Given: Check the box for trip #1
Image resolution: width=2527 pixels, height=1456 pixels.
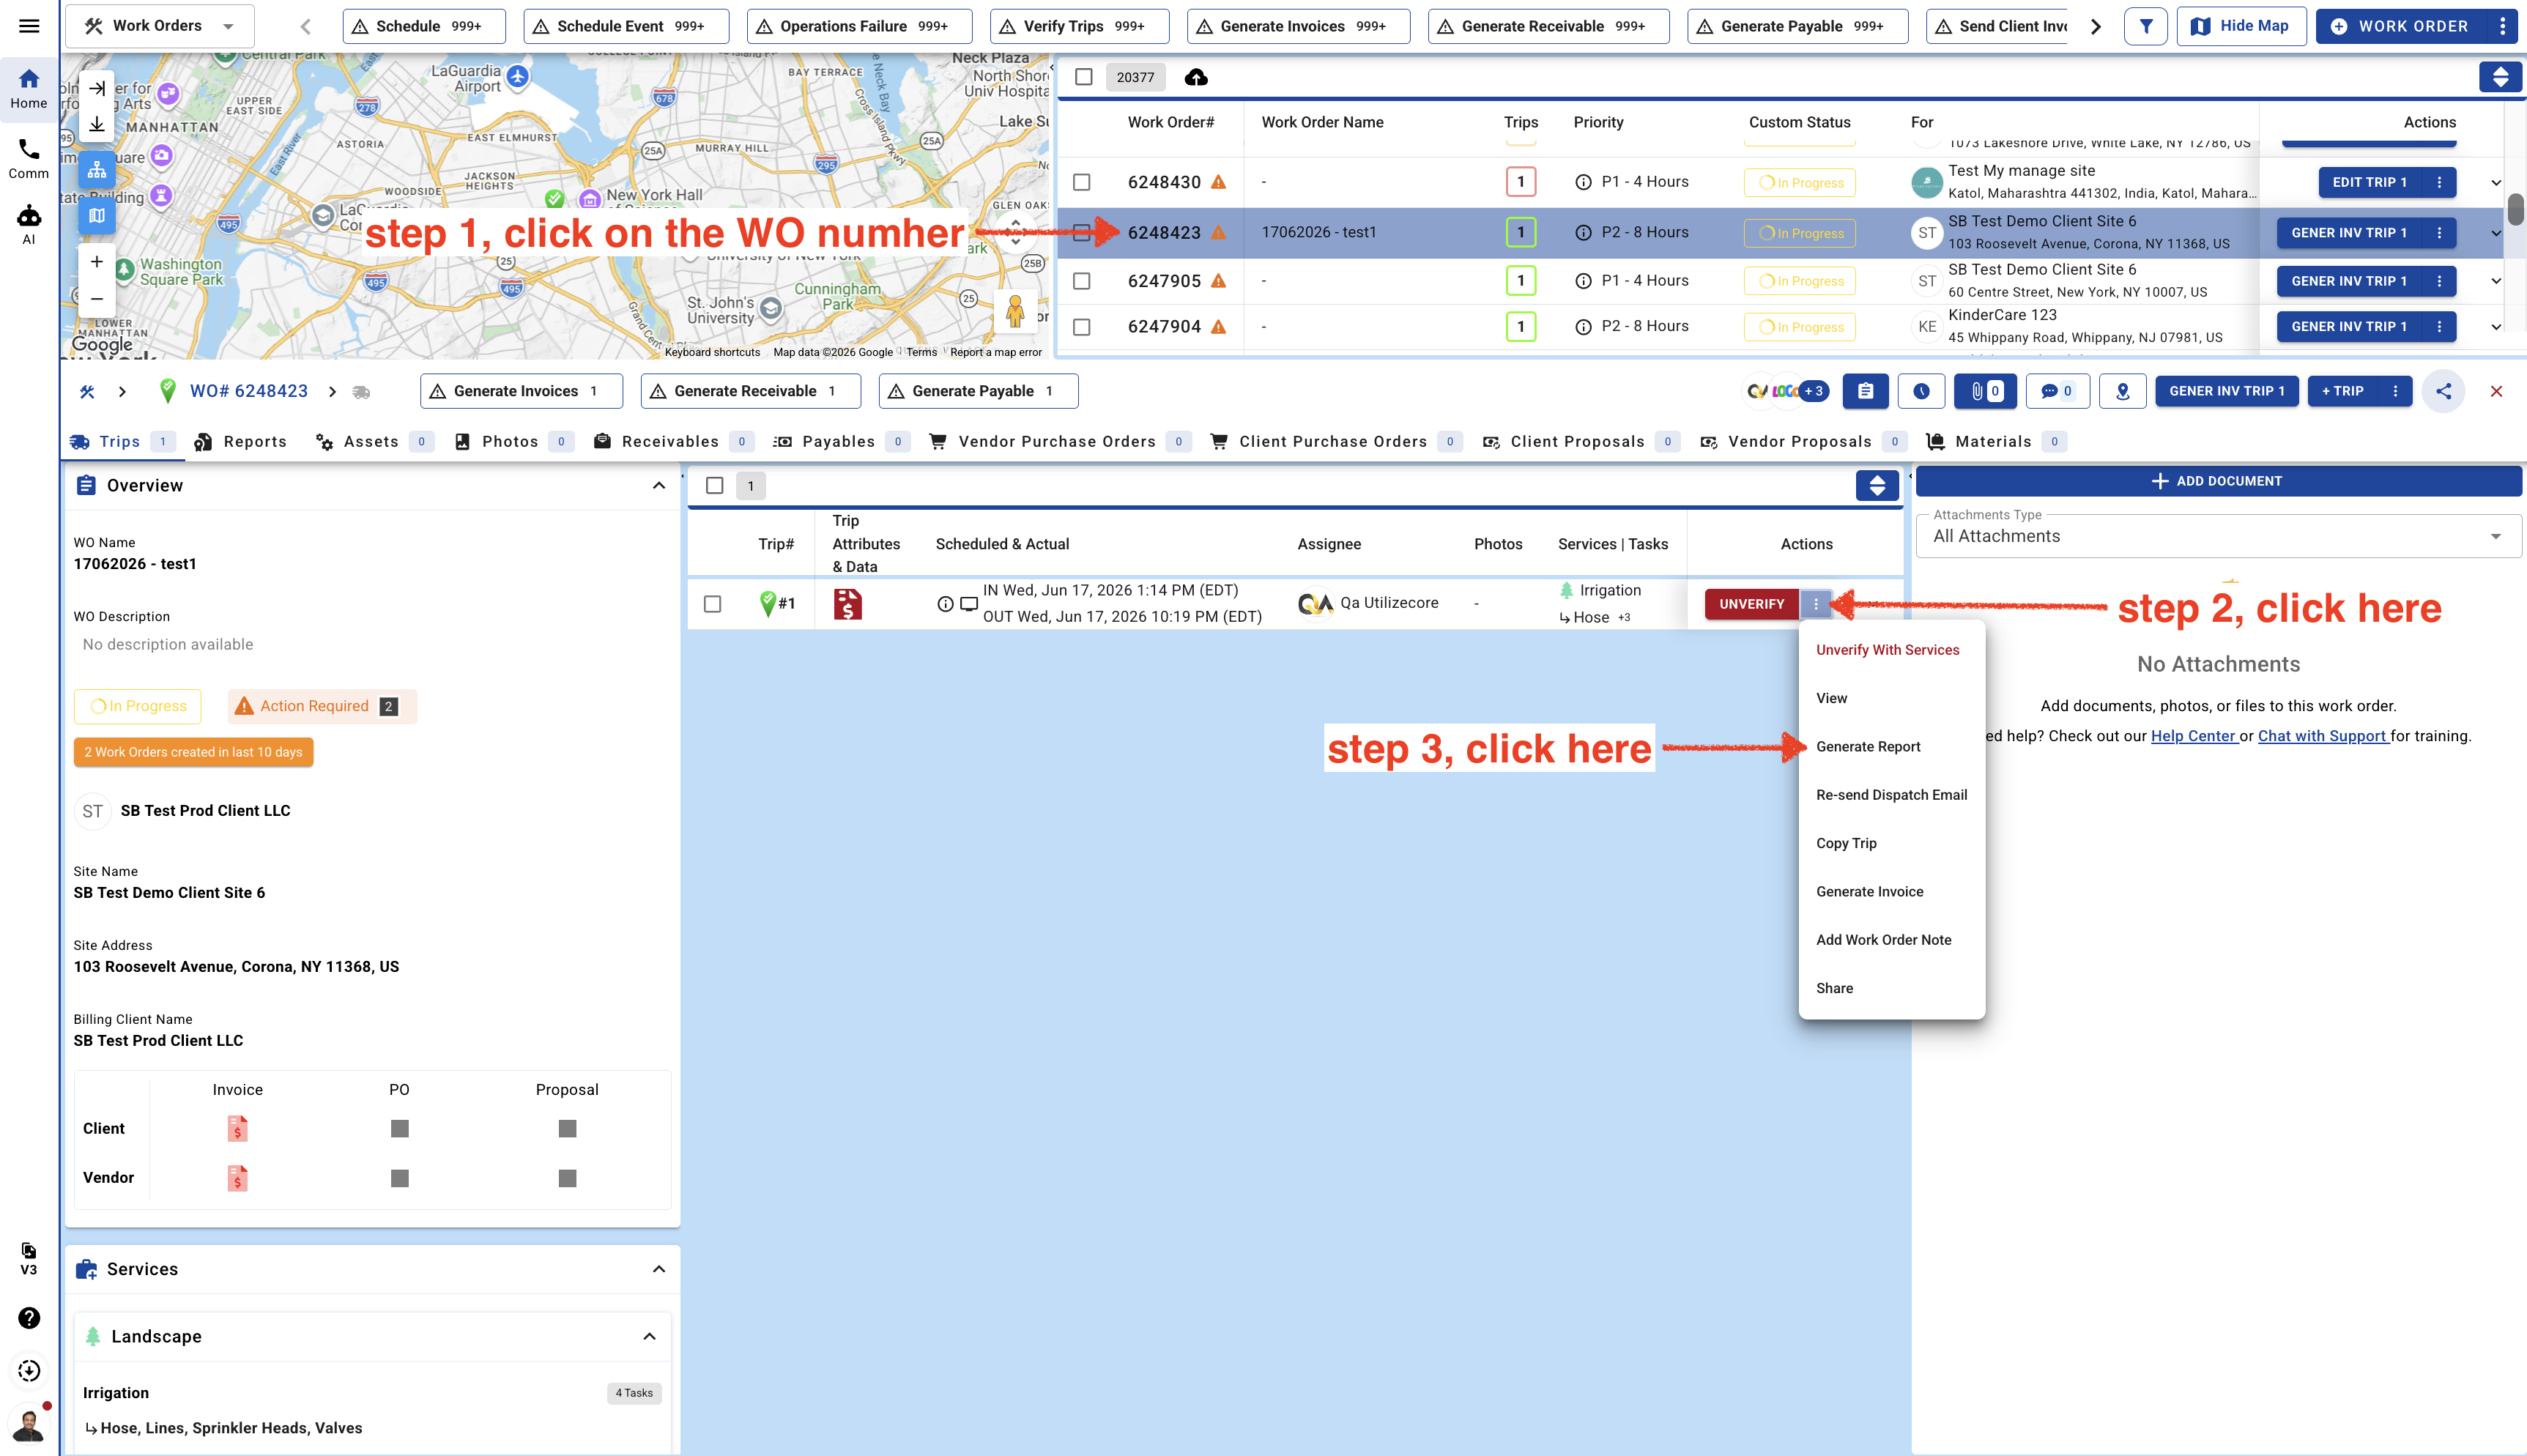Looking at the screenshot, I should 712,604.
